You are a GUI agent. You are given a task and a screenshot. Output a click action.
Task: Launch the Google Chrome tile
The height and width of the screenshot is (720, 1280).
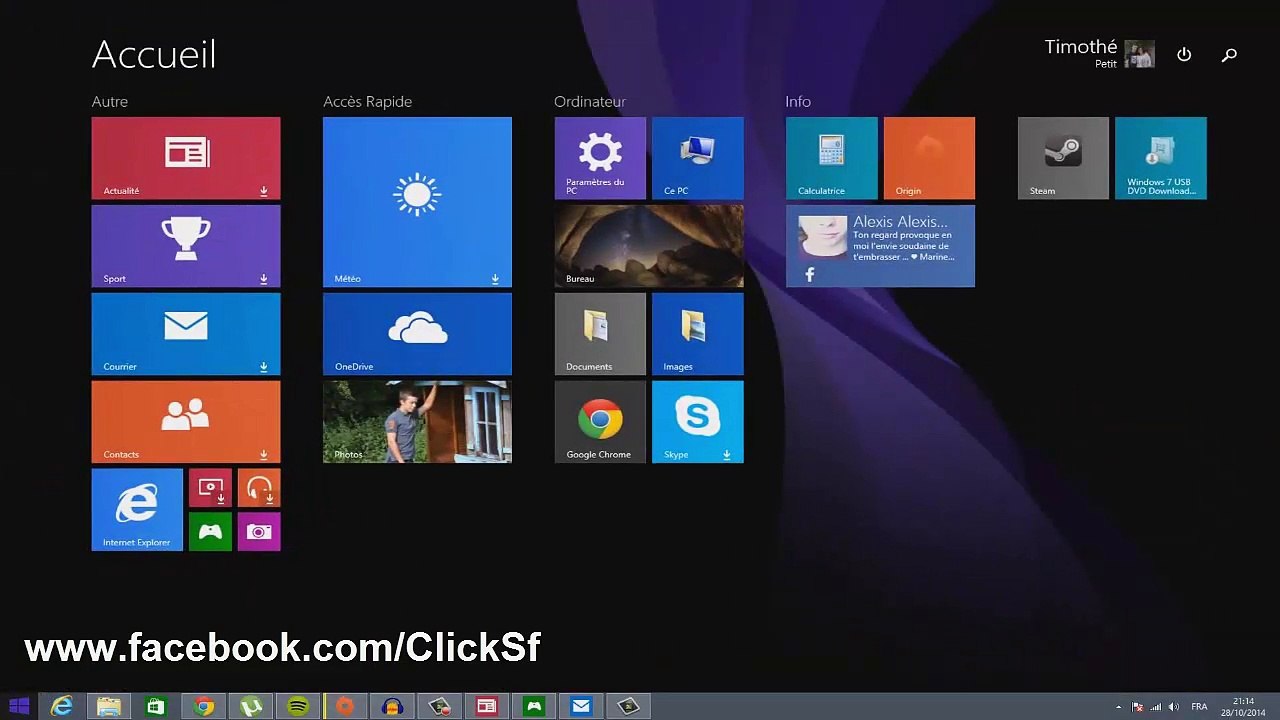click(x=600, y=422)
